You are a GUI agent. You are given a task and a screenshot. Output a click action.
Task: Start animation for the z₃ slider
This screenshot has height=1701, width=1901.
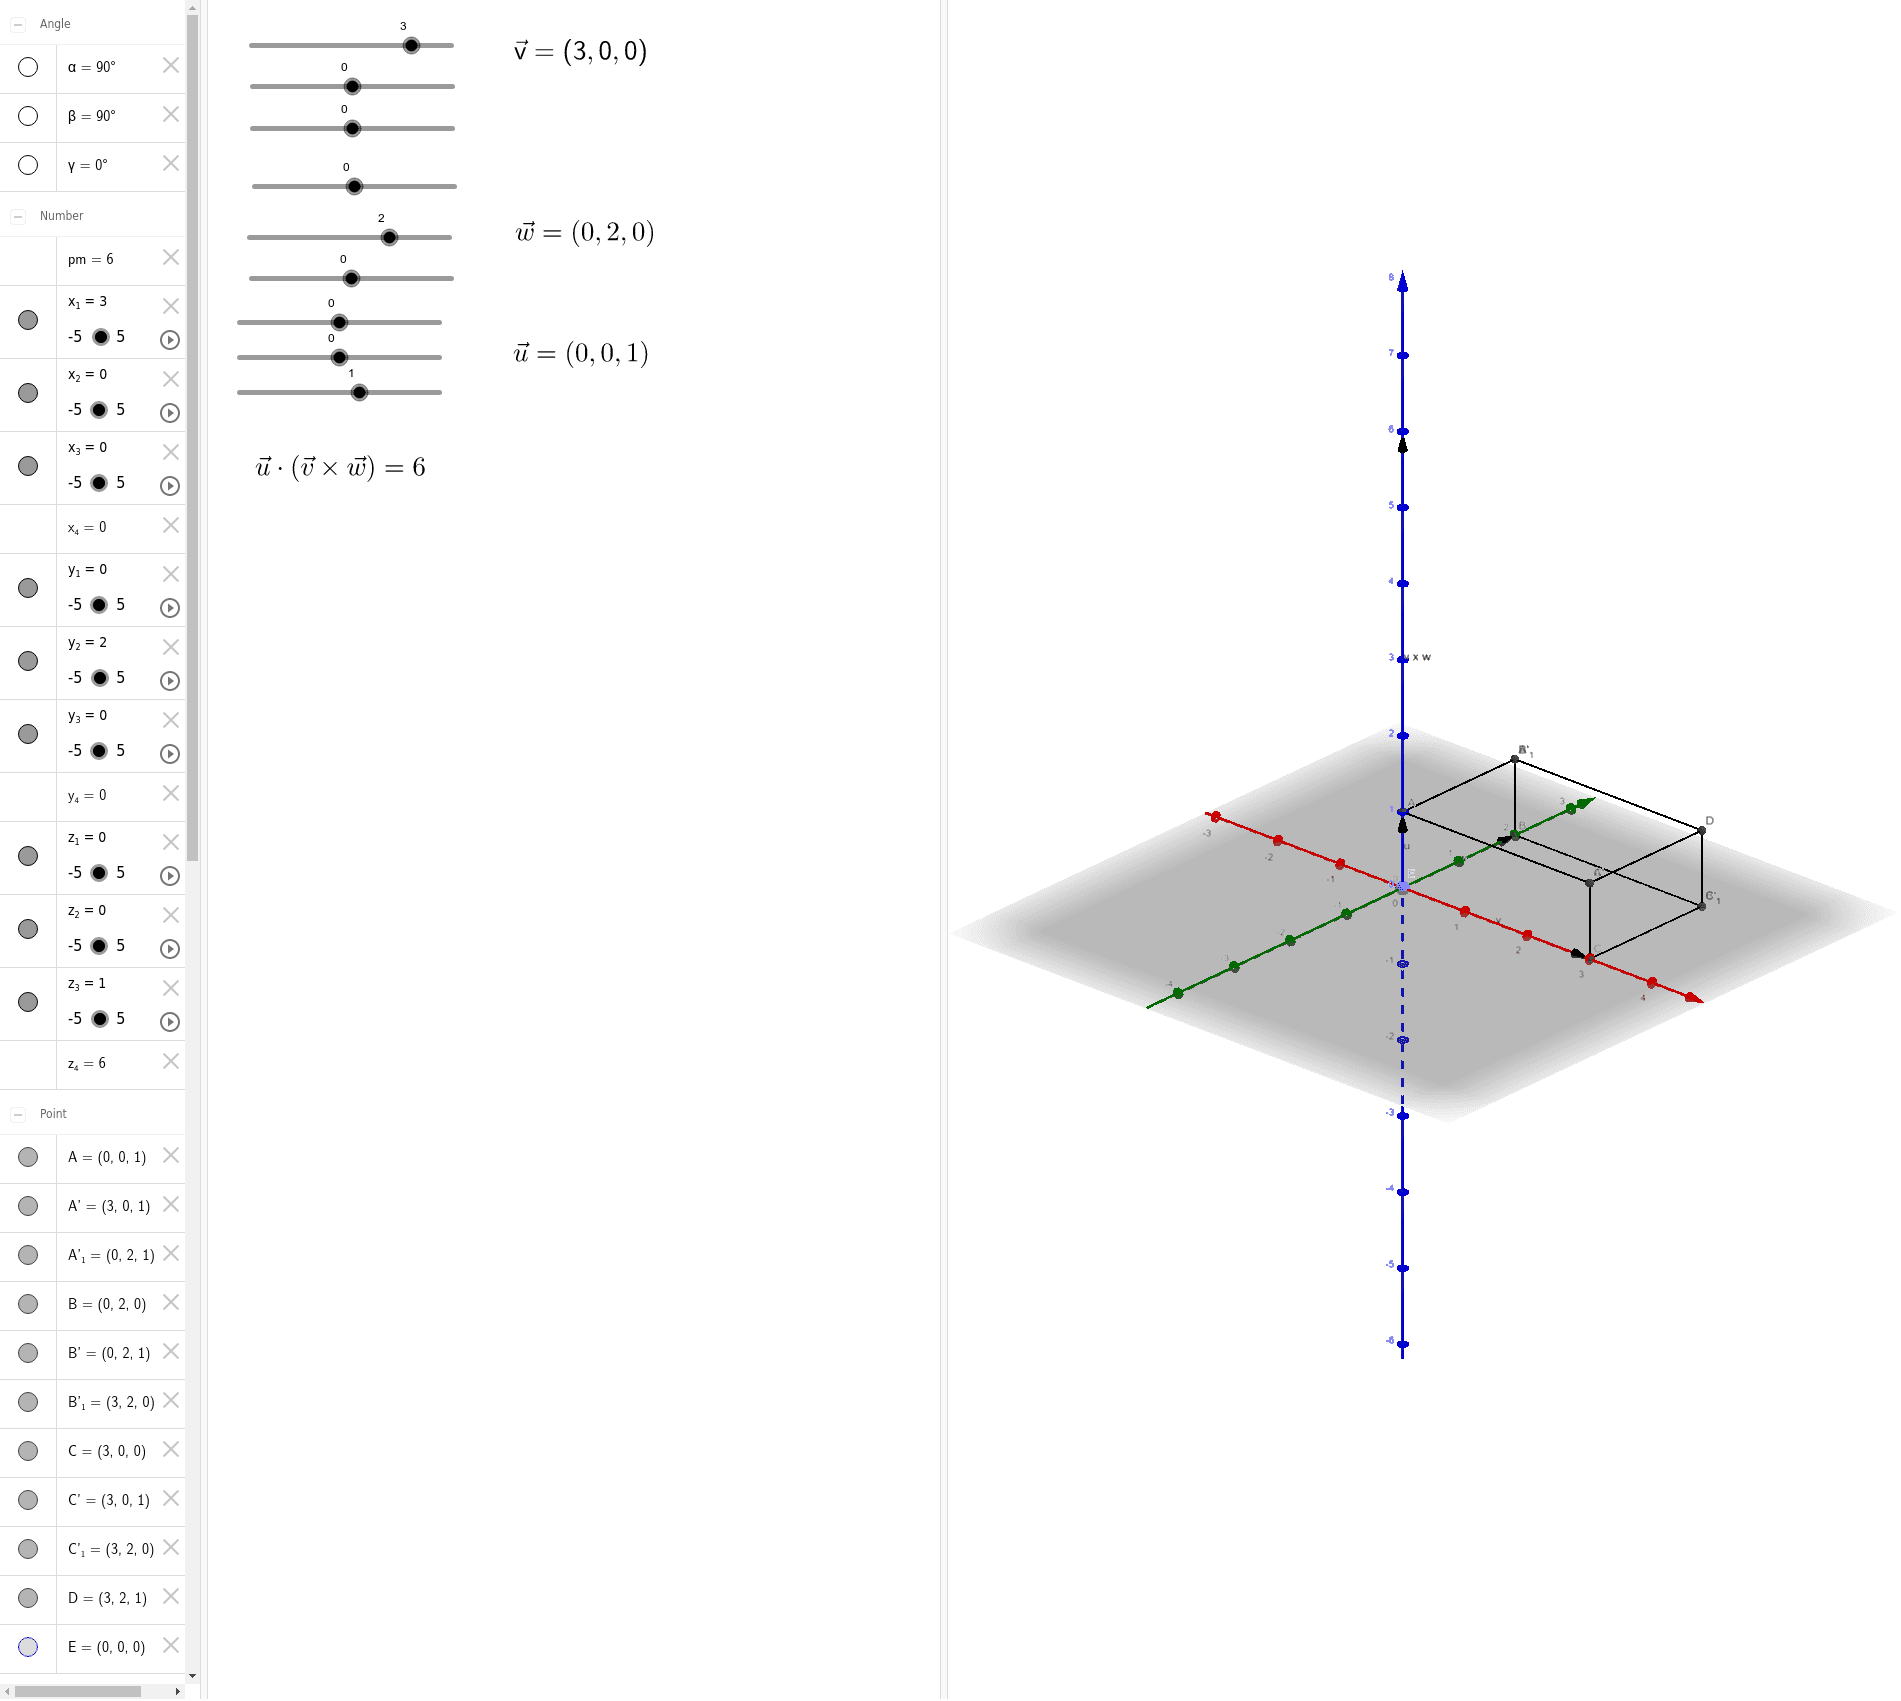click(169, 1021)
